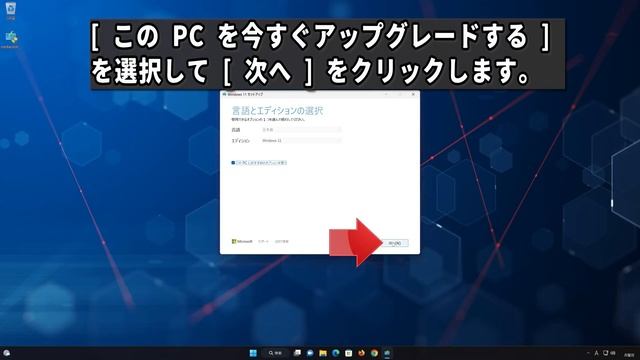The height and width of the screenshot is (360, 640).
Task: Launch Firefox from the taskbar
Action: pyautogui.click(x=361, y=353)
